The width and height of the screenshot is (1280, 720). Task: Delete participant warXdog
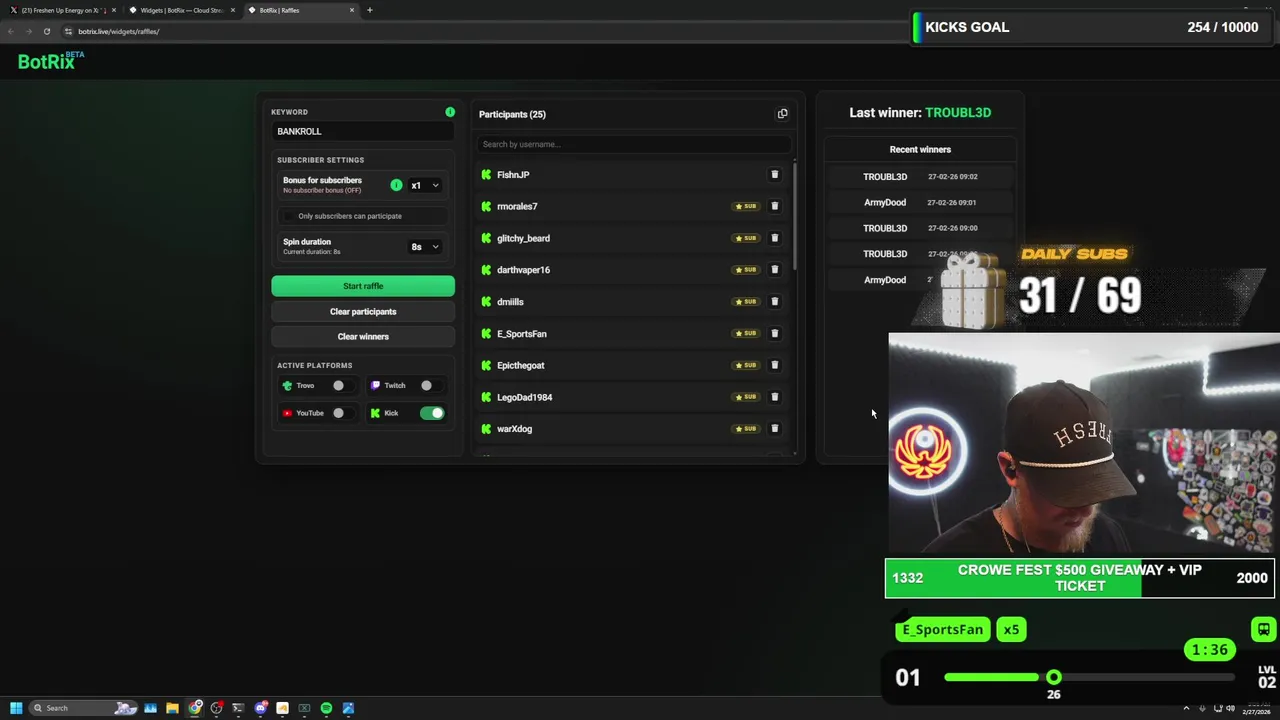tap(774, 428)
